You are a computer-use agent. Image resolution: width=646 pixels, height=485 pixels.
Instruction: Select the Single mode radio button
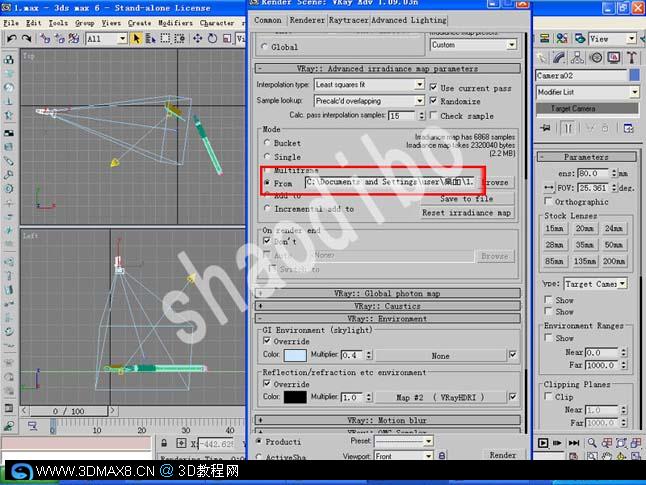point(267,157)
